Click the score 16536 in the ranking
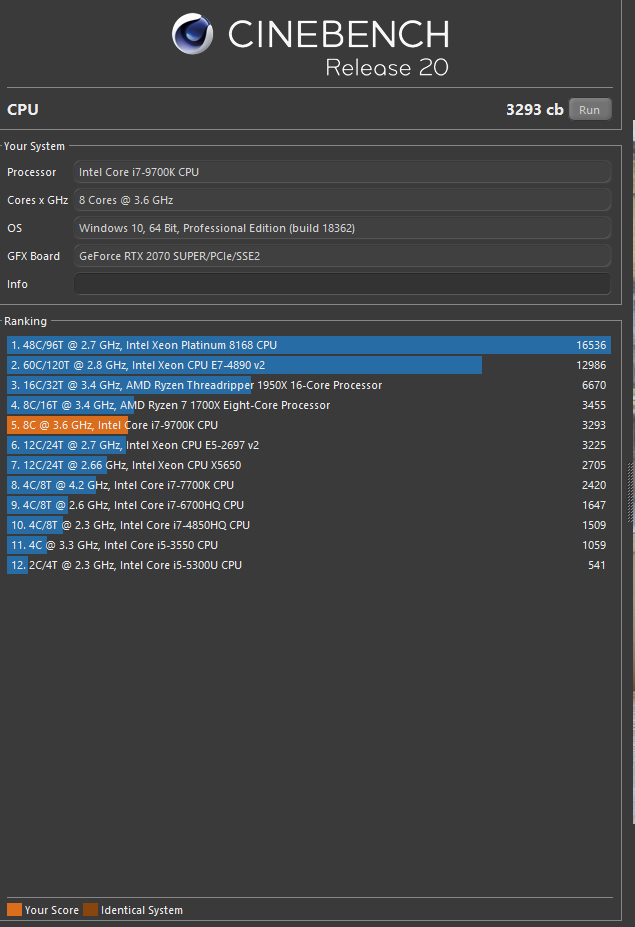635x927 pixels. [x=591, y=345]
